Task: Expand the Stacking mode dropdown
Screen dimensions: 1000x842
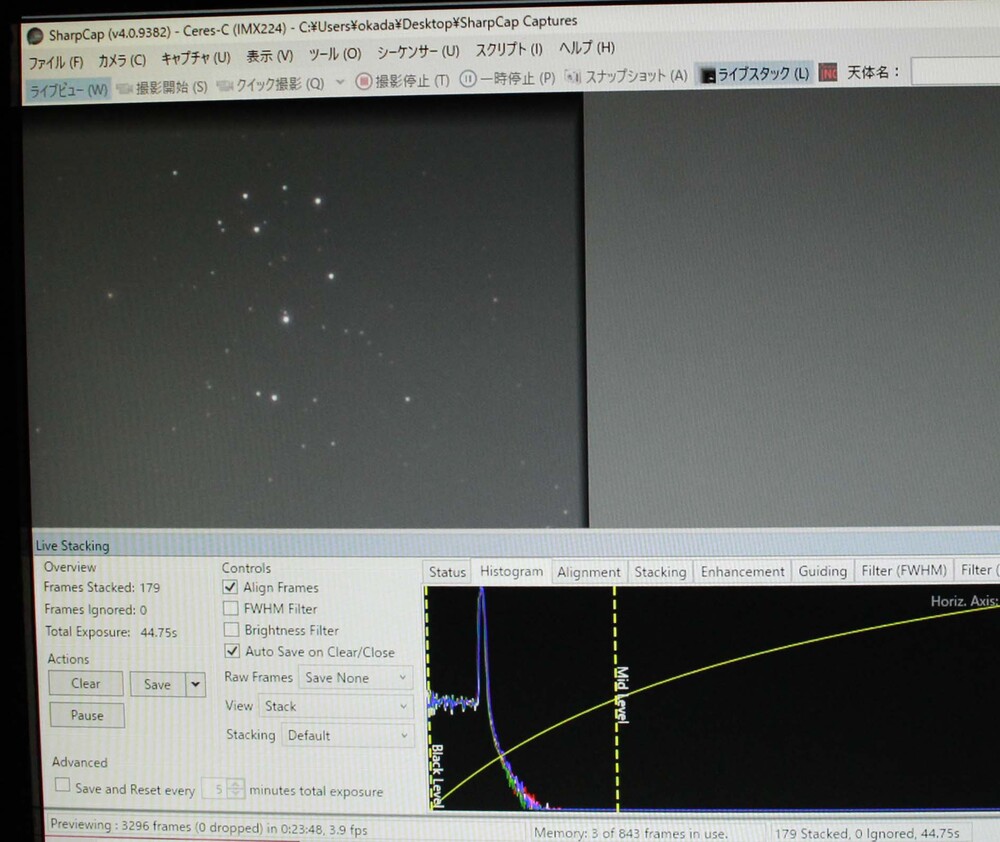Action: point(348,736)
